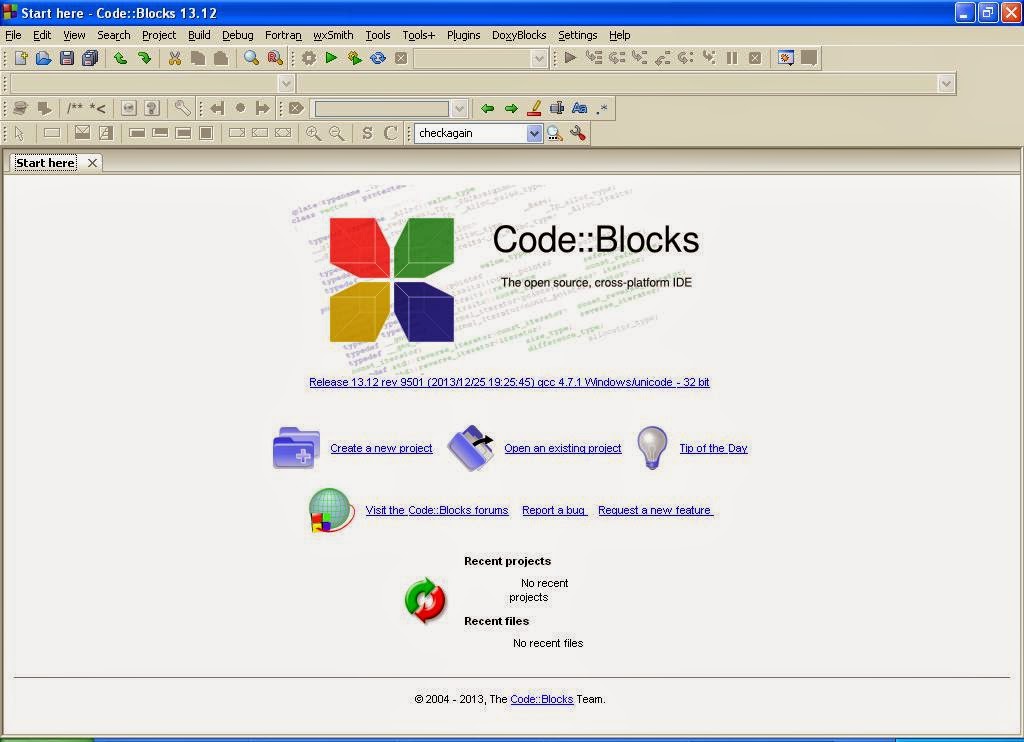1024x742 pixels.
Task: Open Tip of the Day link
Action: (x=713, y=448)
